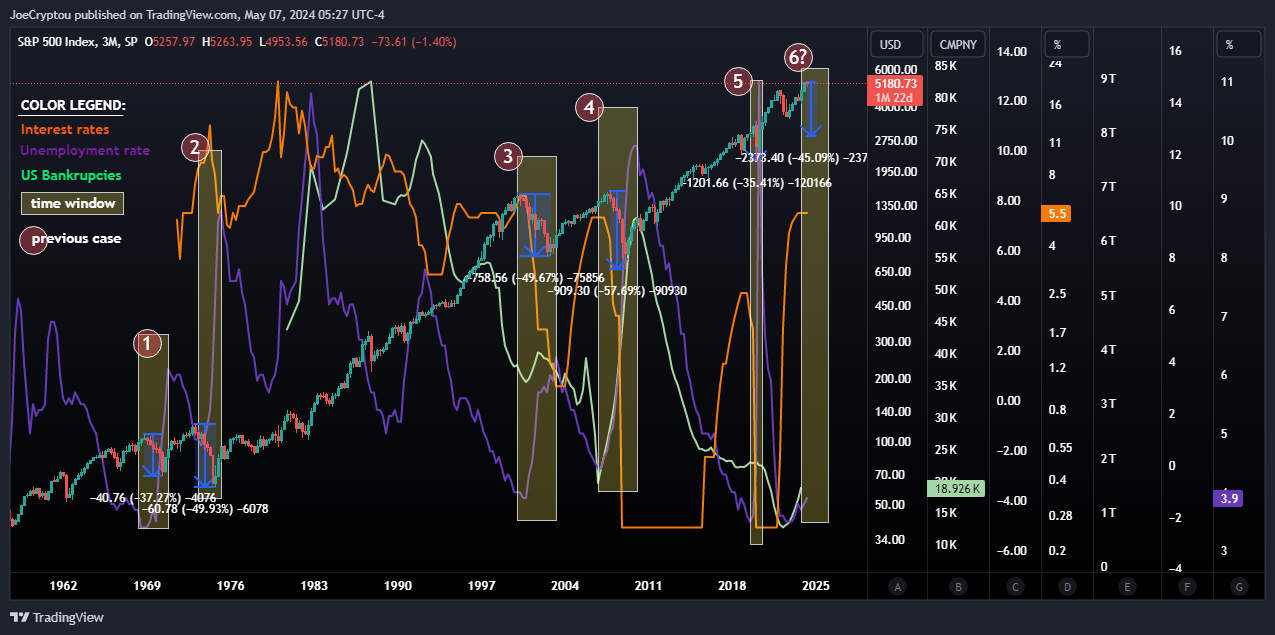Click the scale A letter icon
The width and height of the screenshot is (1275, 635).
coord(897,586)
